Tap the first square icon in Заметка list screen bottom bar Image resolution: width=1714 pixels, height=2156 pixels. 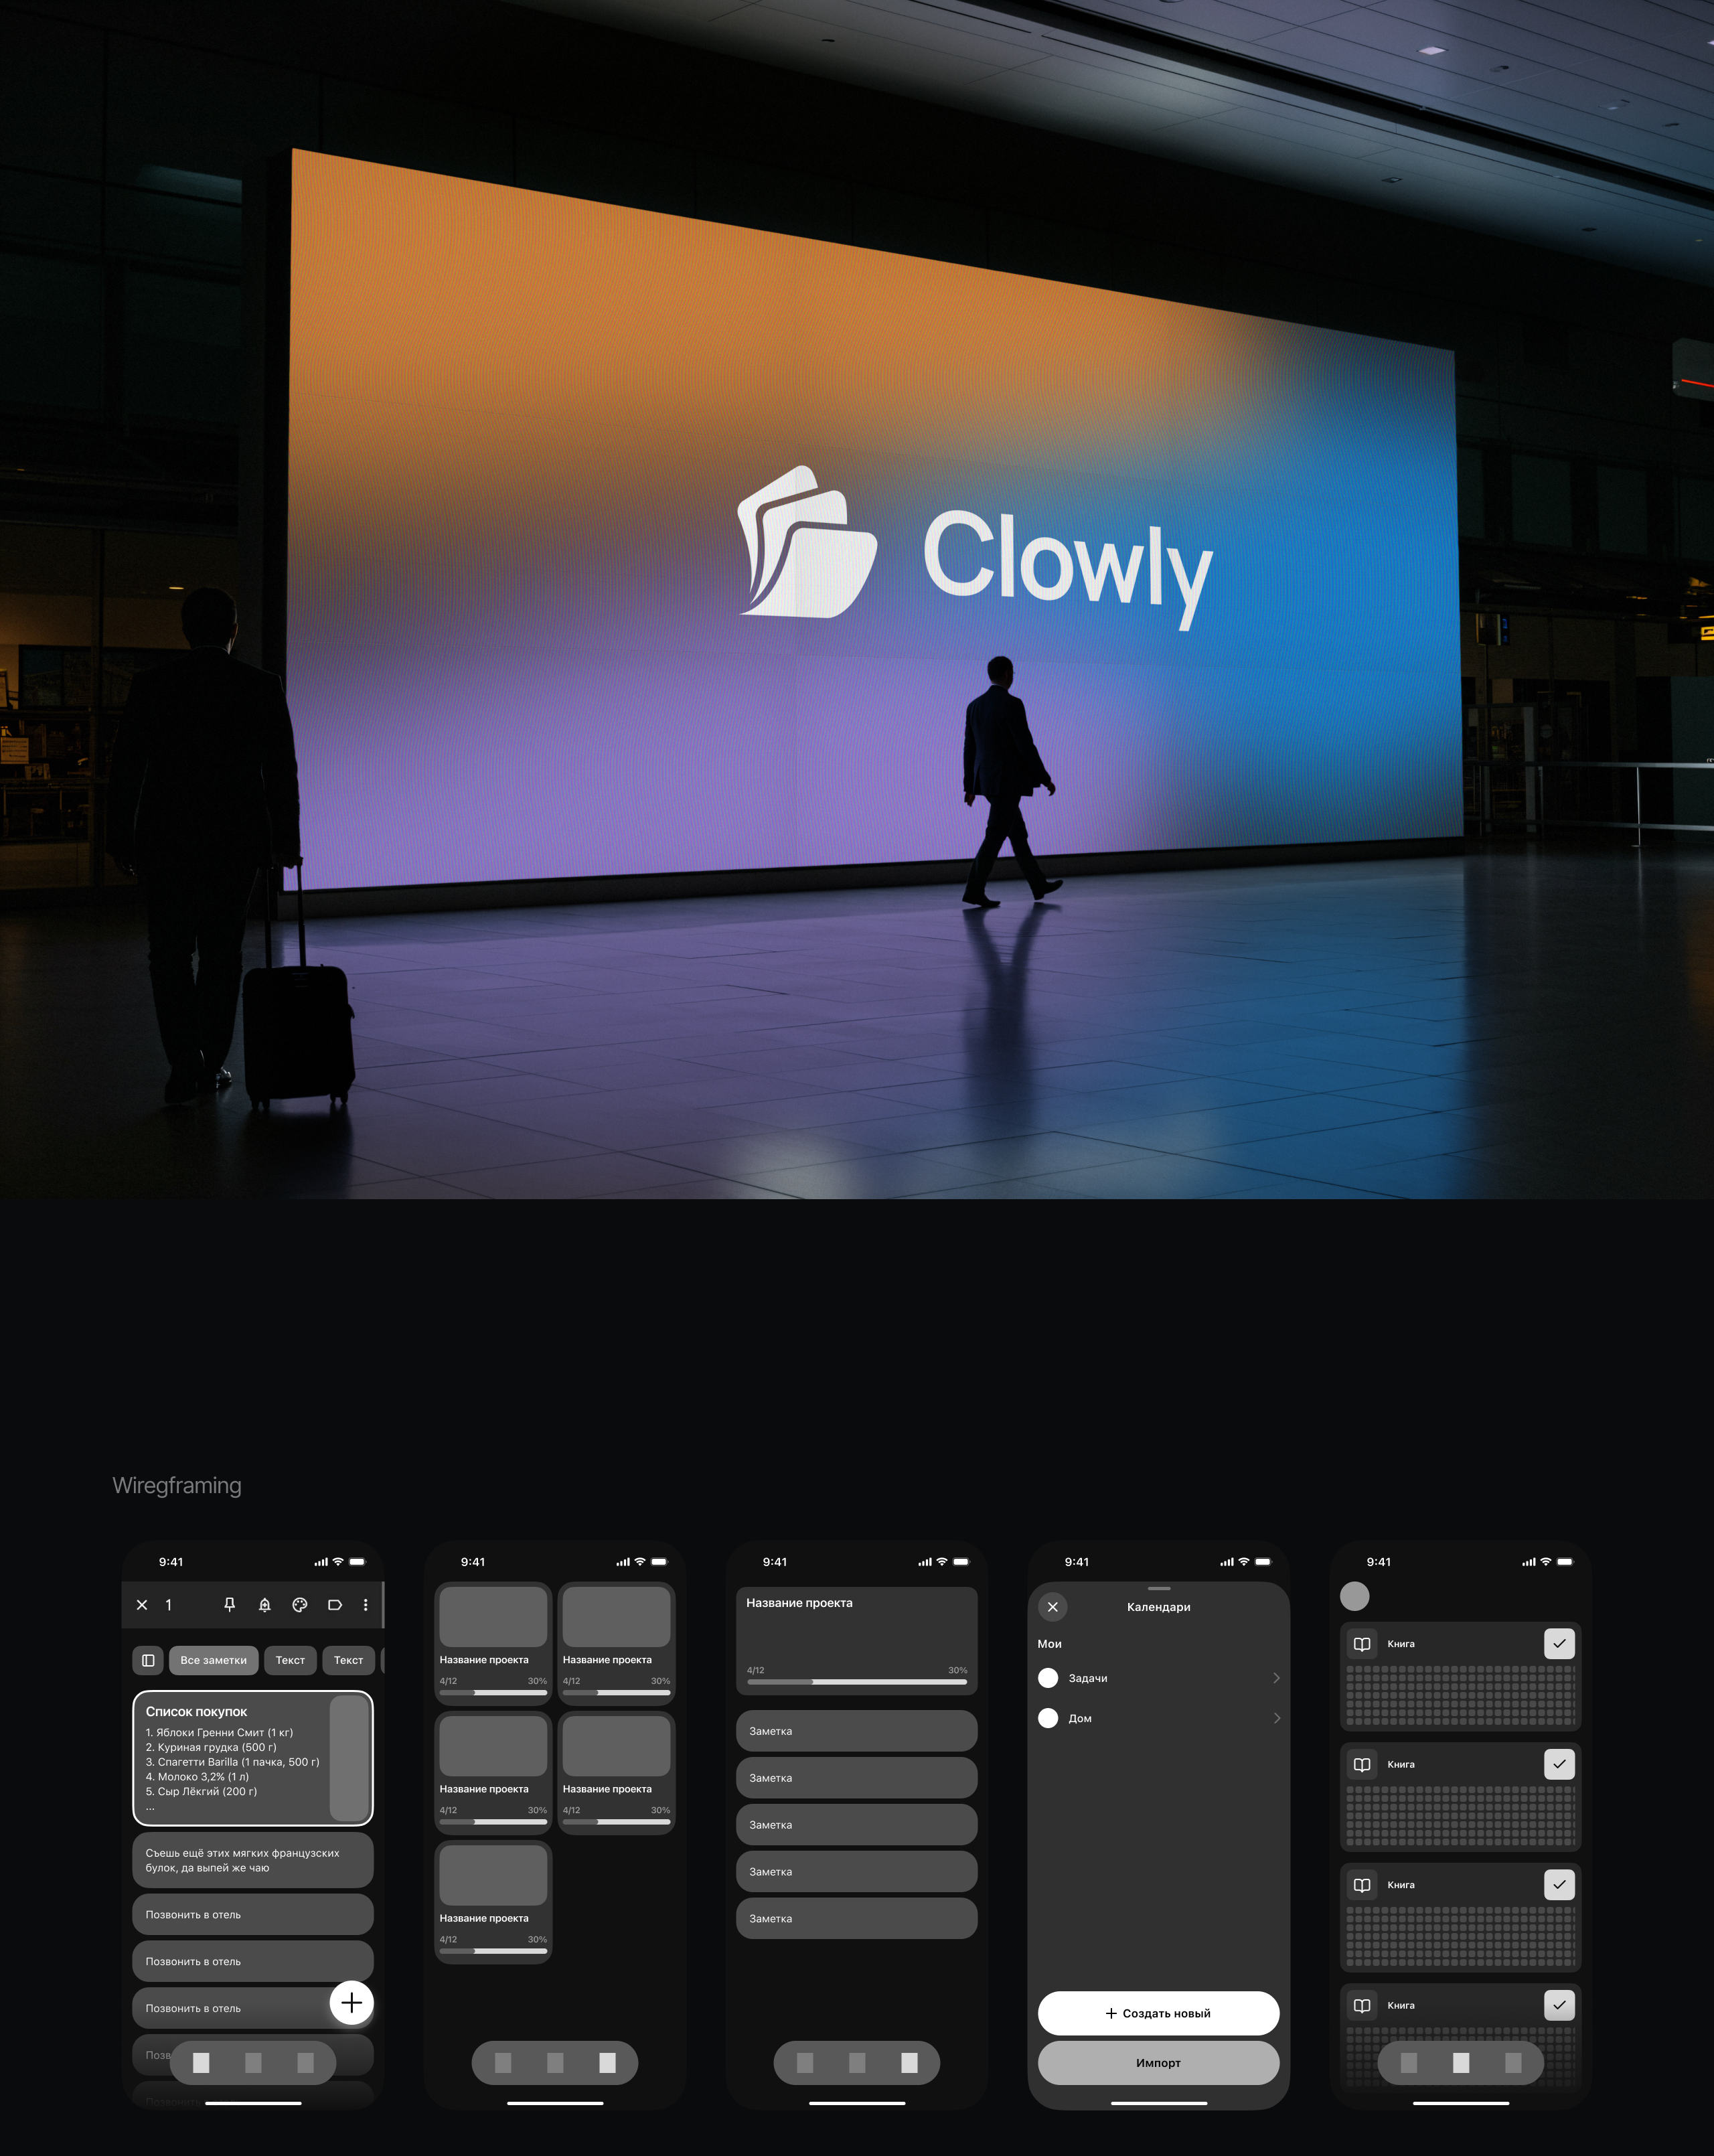805,2062
